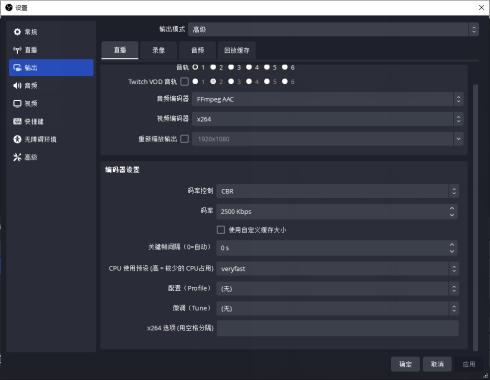This screenshot has width=490, height=380.
Task: Click the OBS logo in title bar
Action: (9, 7)
